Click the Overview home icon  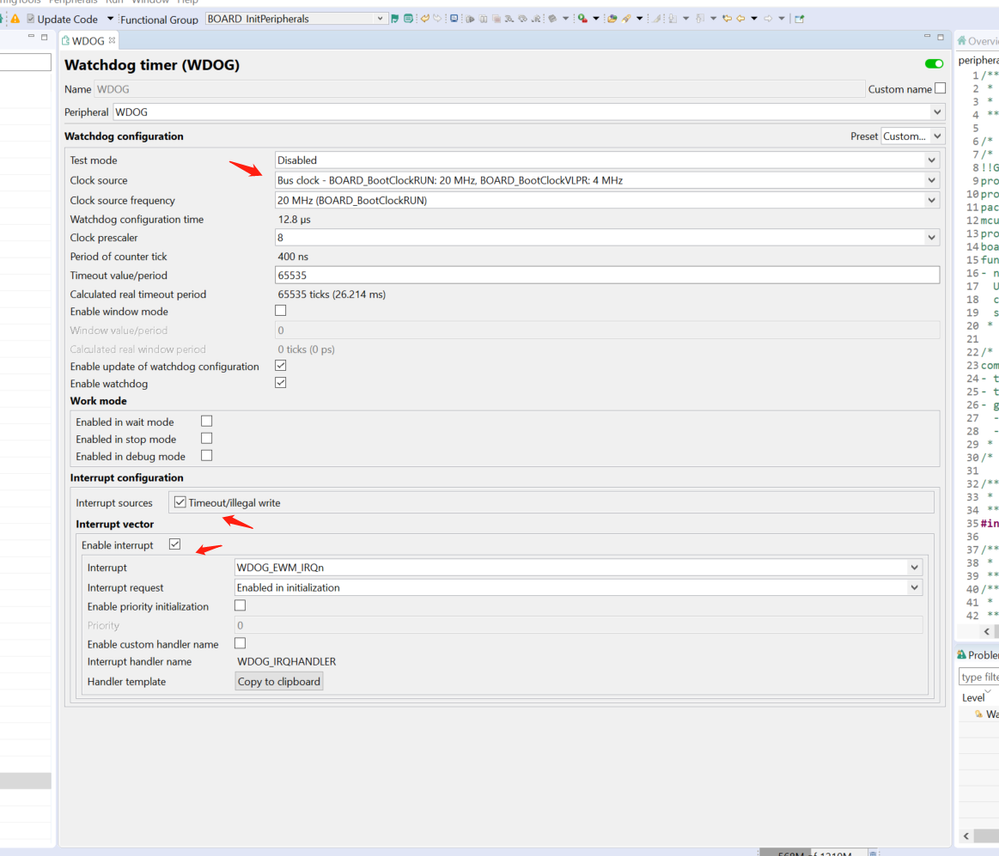(961, 41)
